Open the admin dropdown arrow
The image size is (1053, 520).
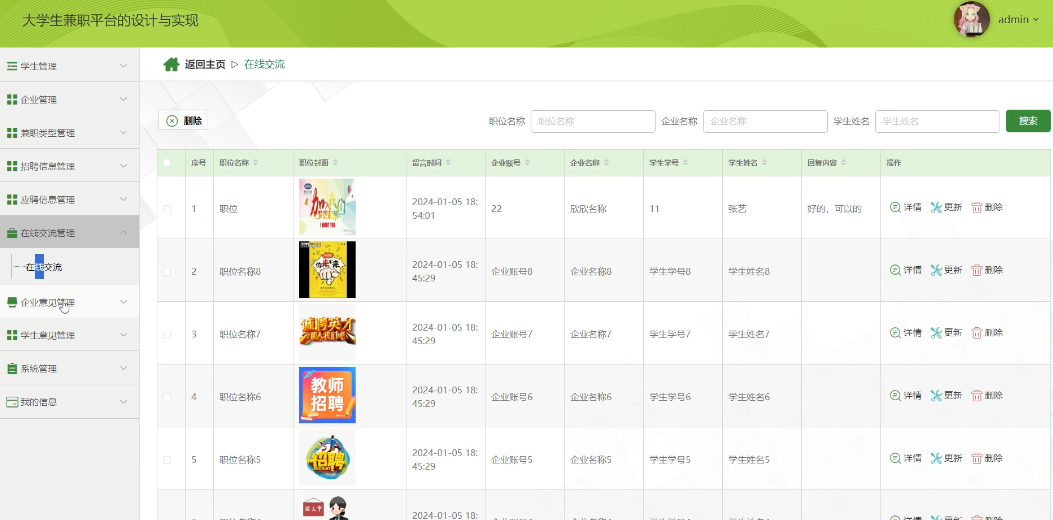(x=1035, y=19)
